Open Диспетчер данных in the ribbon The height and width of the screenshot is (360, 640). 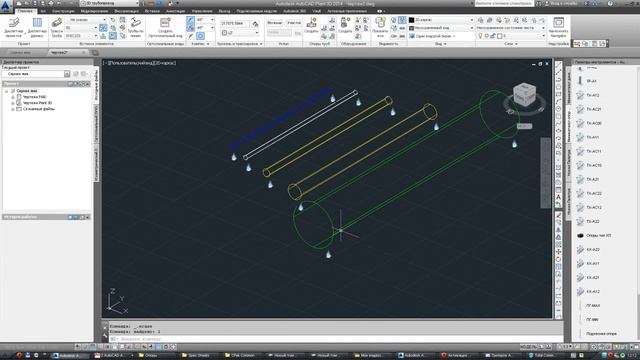[37, 28]
